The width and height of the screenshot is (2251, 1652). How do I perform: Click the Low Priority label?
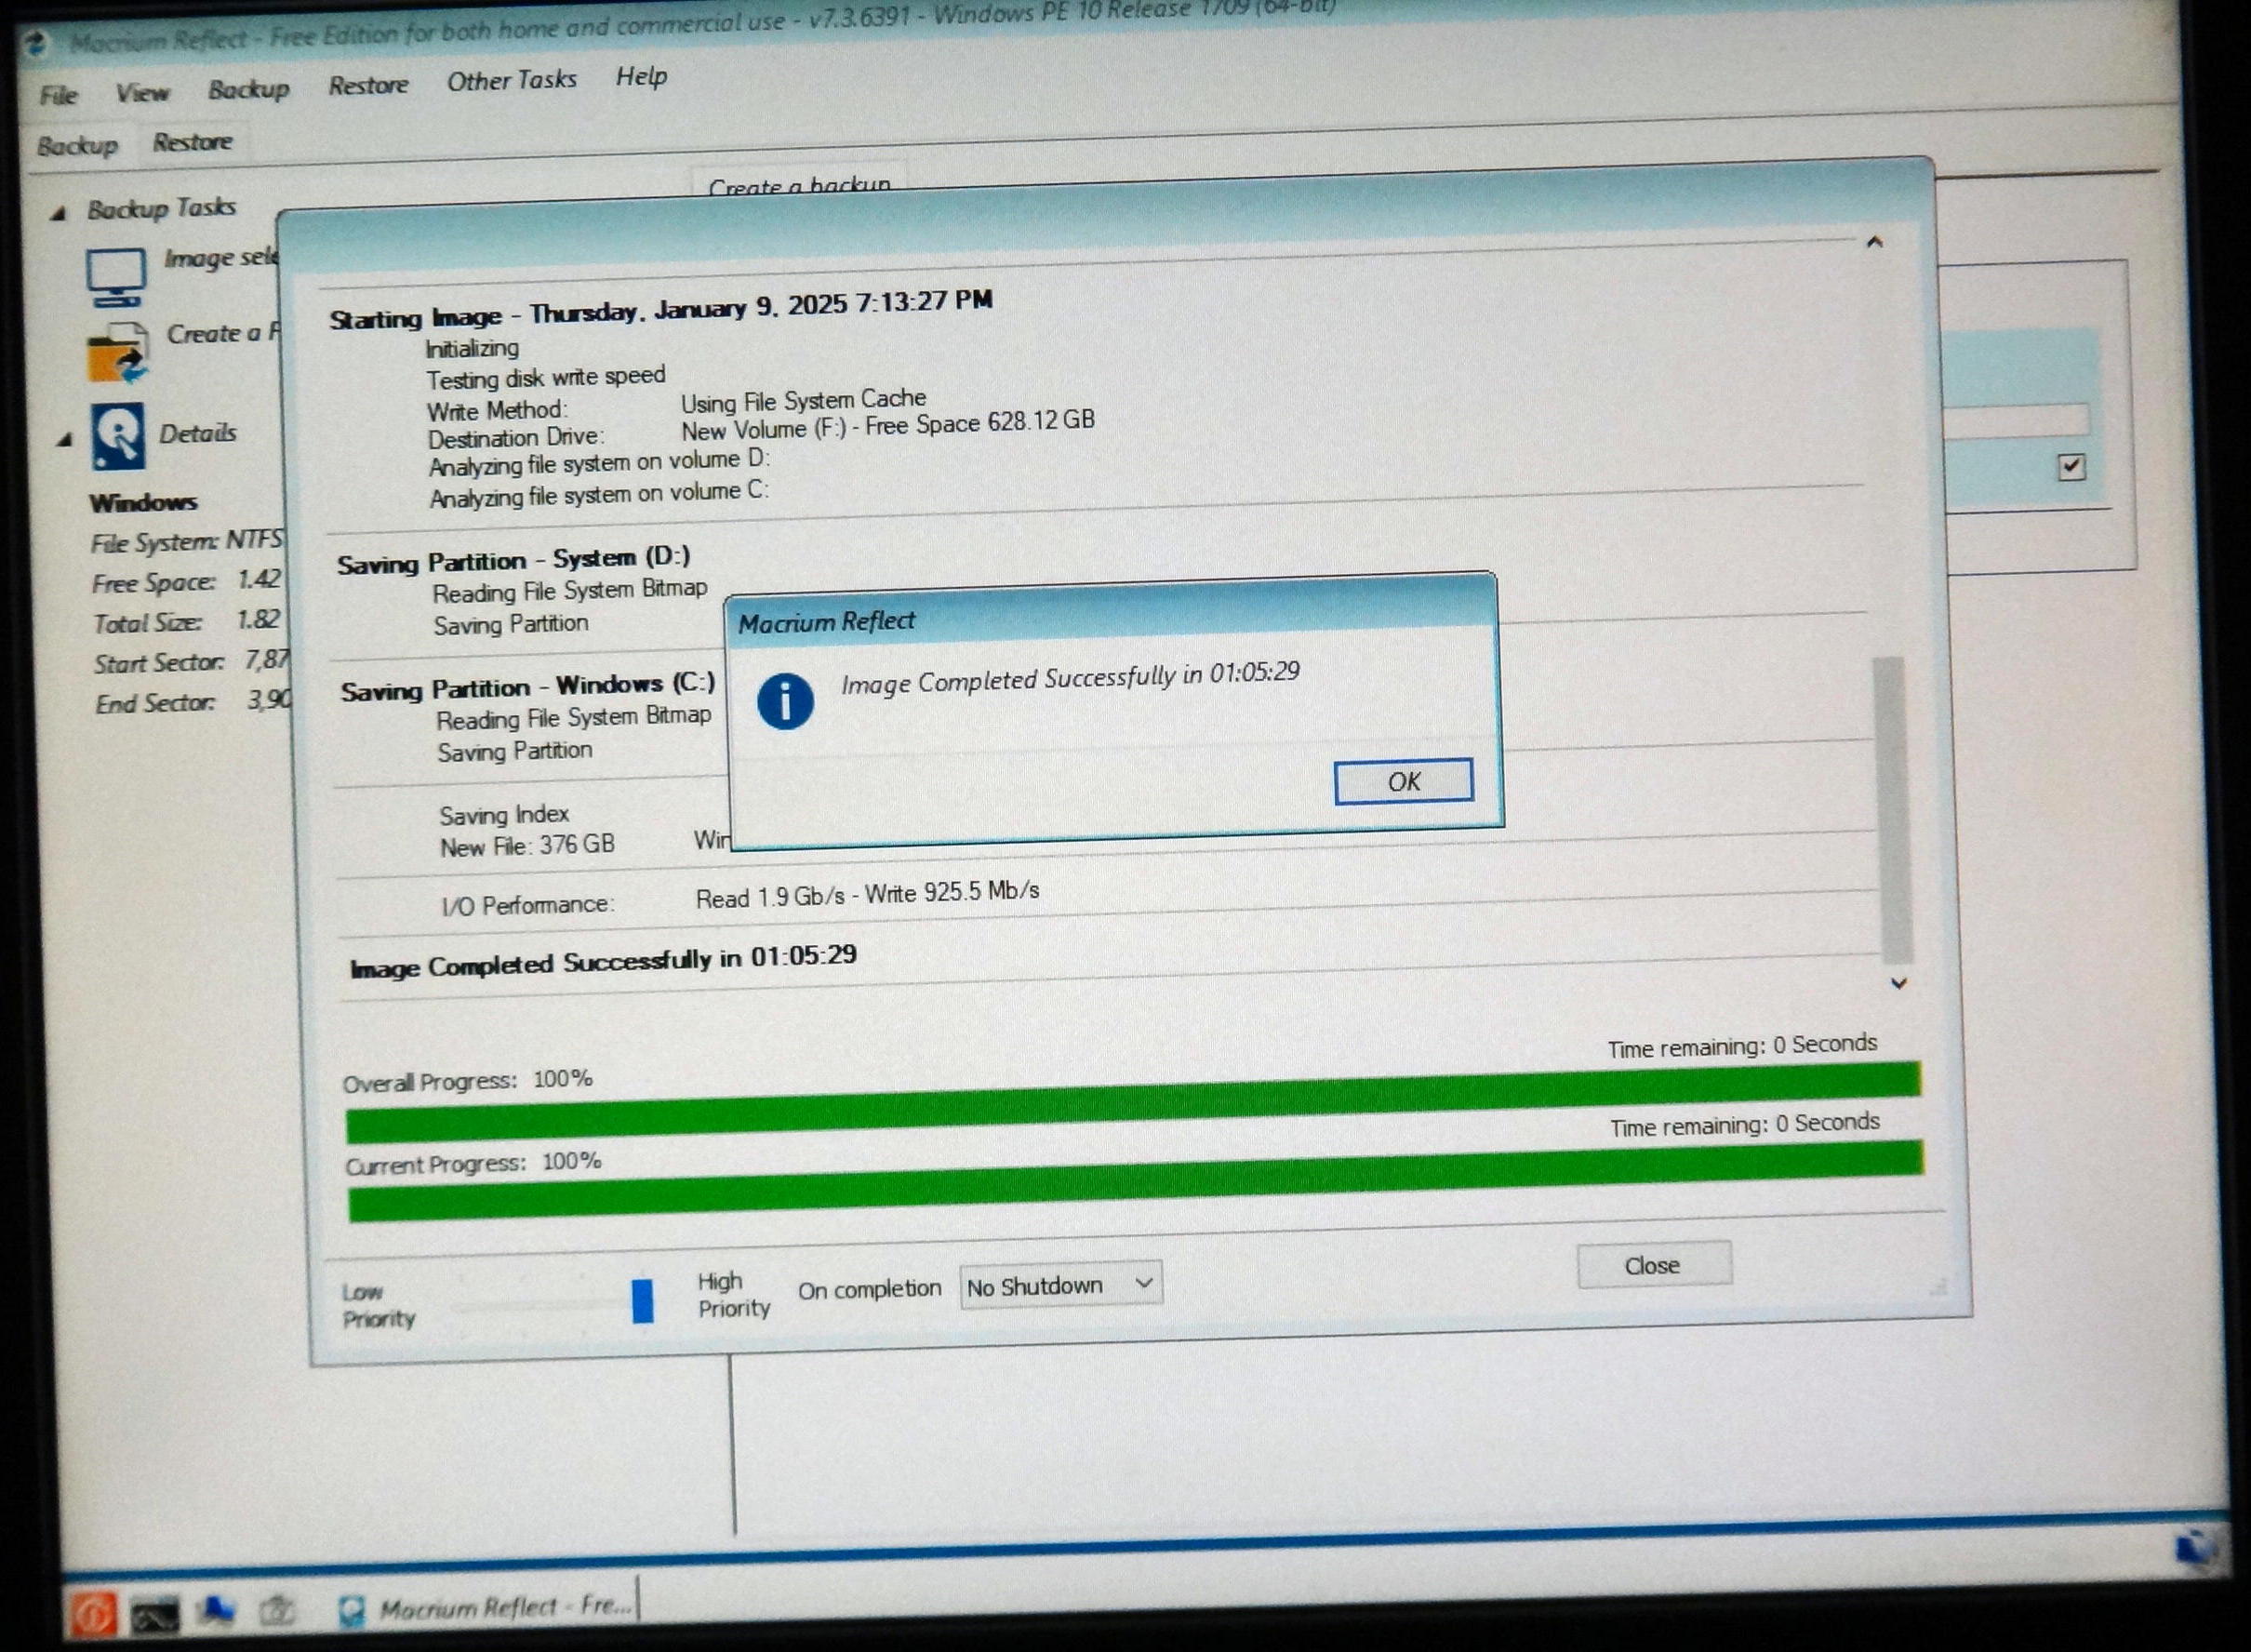(x=378, y=1305)
